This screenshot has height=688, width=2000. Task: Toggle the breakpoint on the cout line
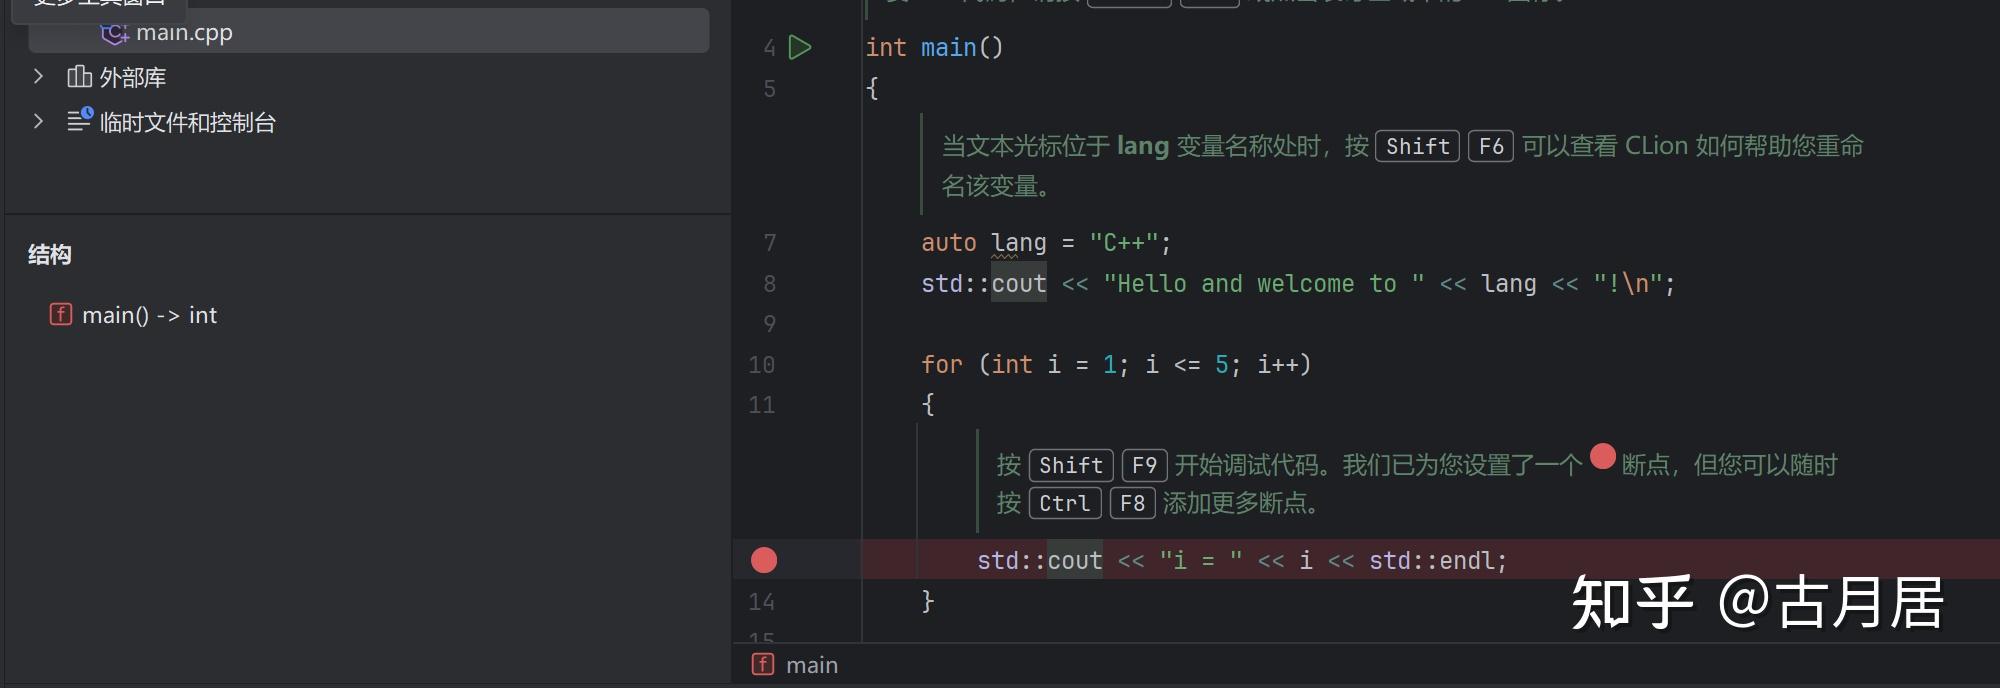(764, 560)
